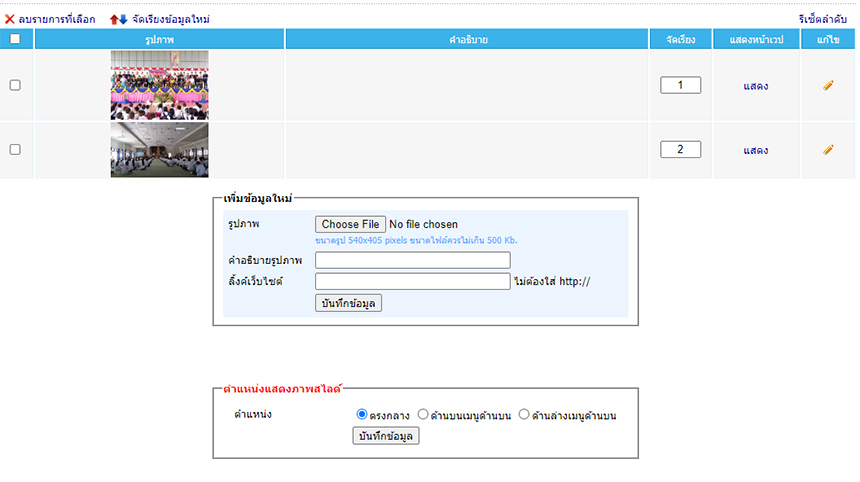
Task: Click บันทึกข้อมูล button in add-new form
Action: [348, 303]
